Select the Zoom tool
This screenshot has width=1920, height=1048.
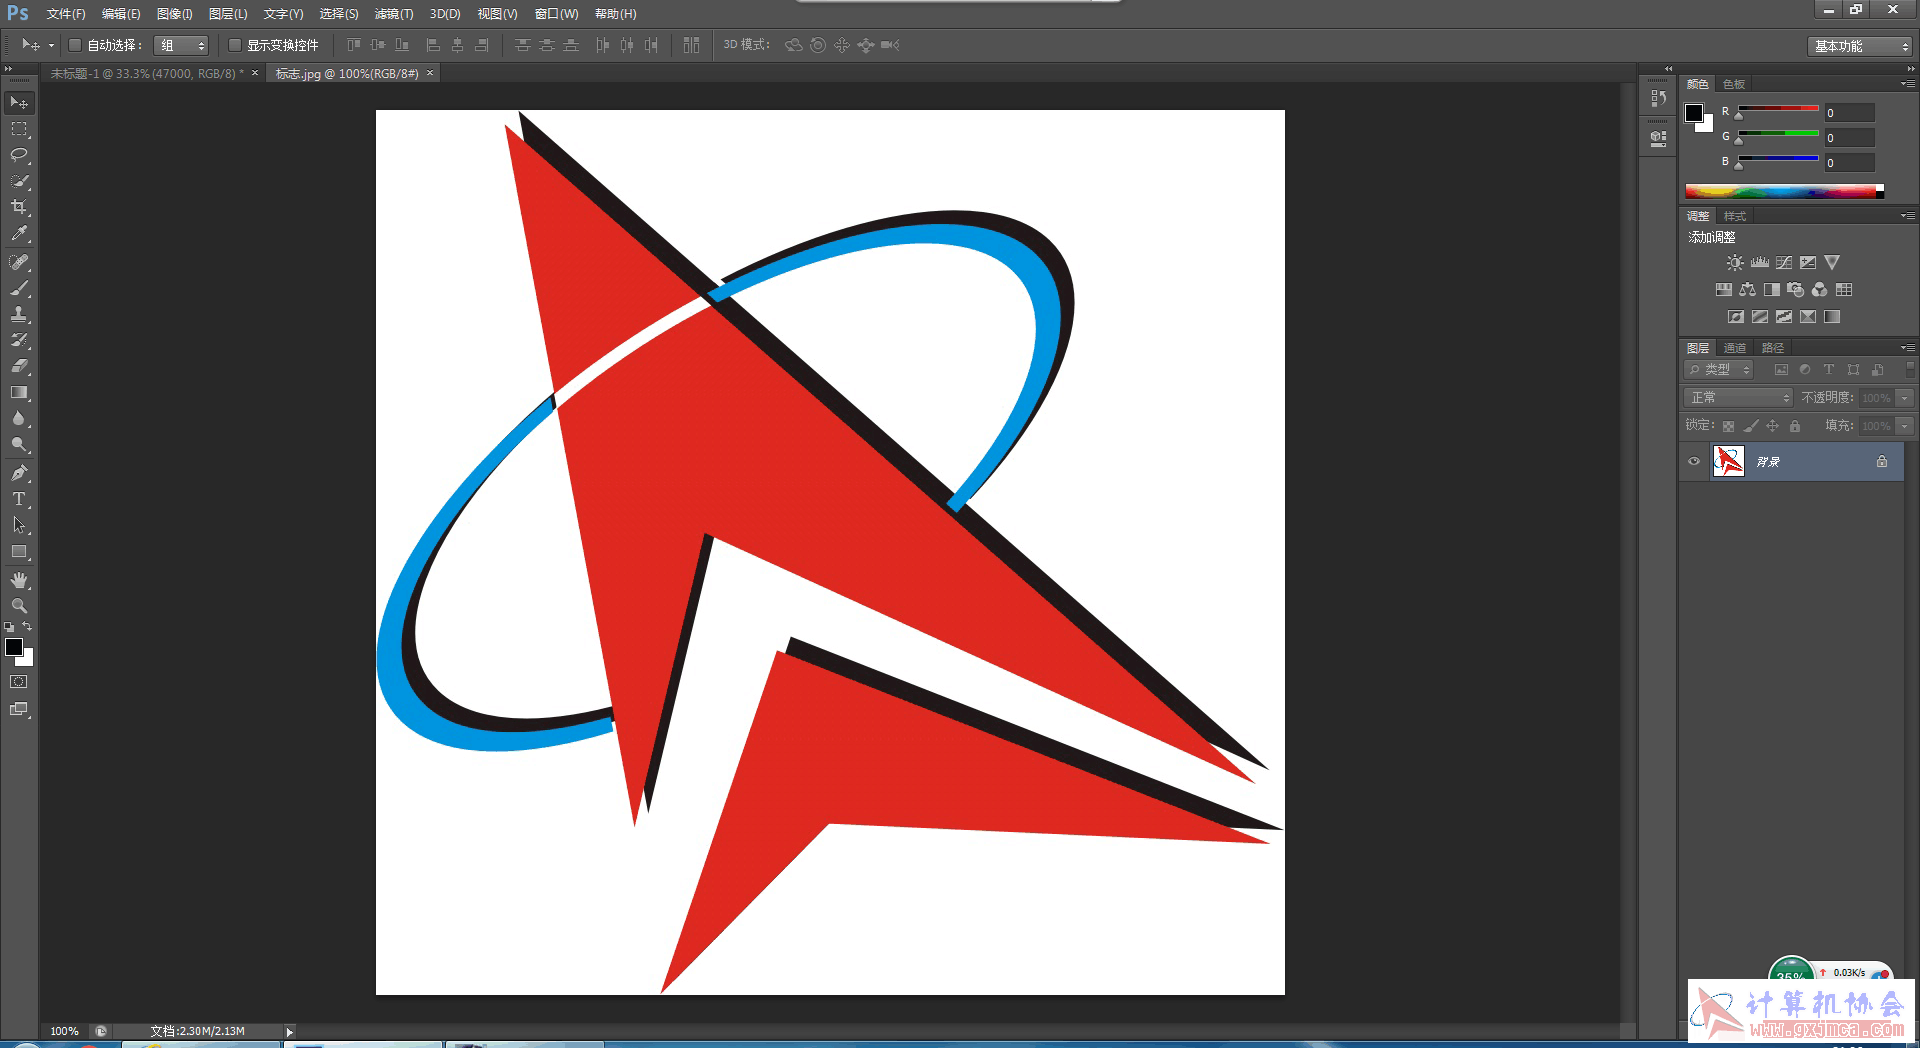click(x=19, y=606)
